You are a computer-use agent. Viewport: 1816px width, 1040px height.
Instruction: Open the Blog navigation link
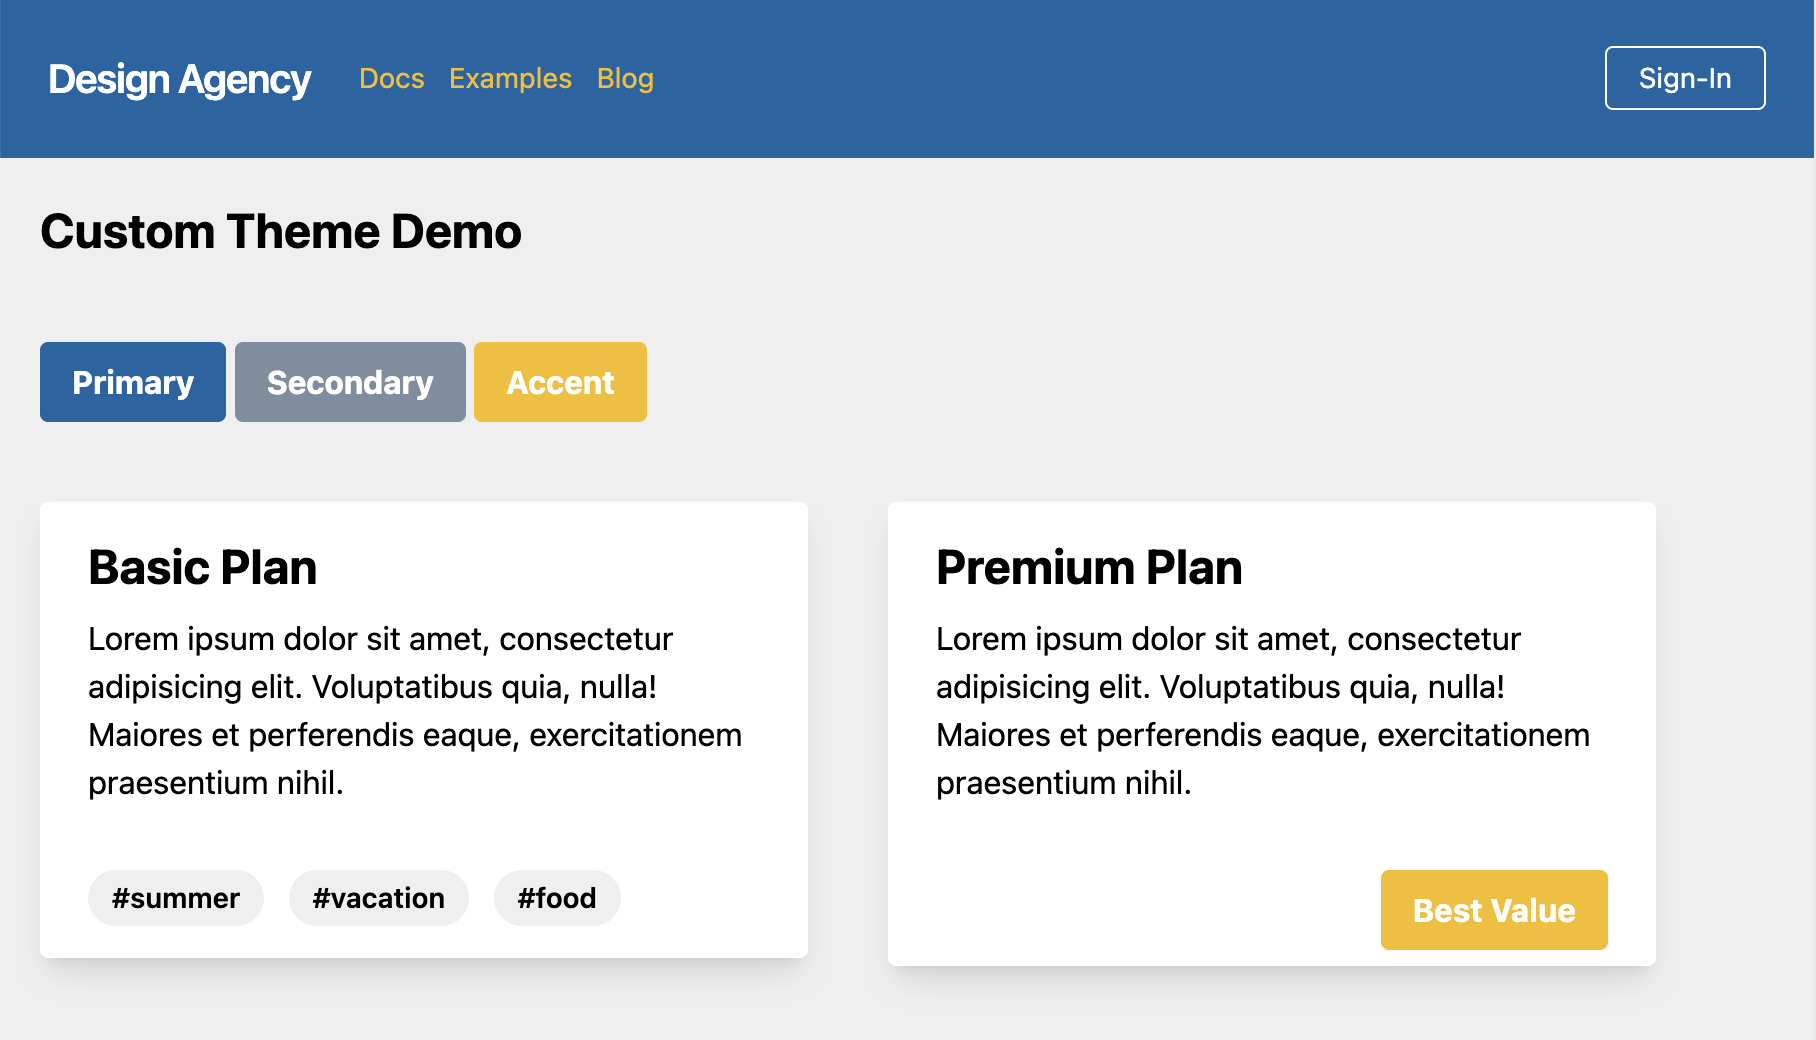(x=625, y=79)
